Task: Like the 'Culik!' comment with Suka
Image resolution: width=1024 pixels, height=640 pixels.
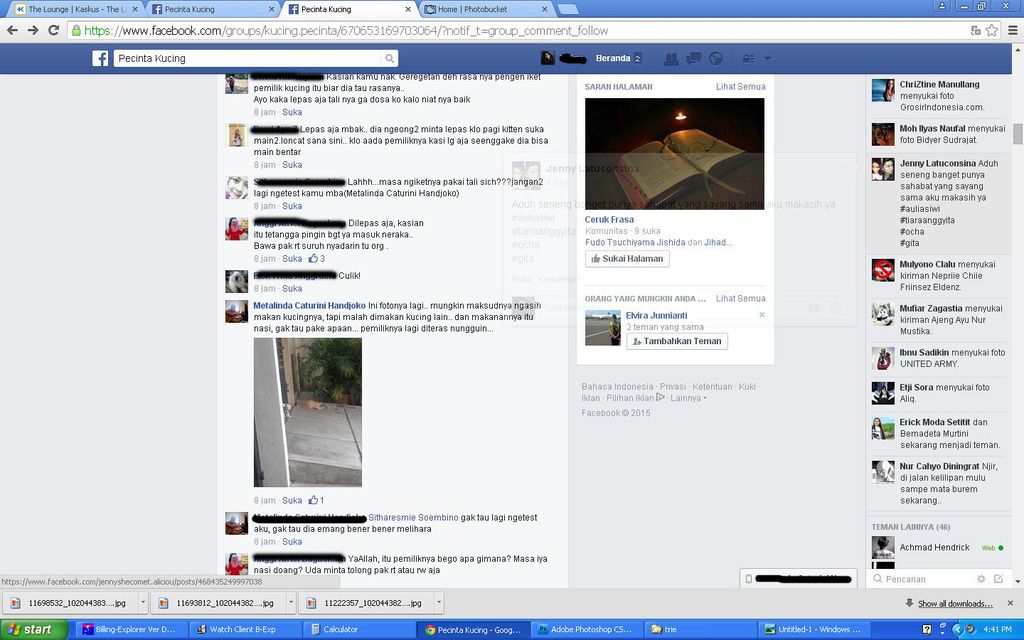Action: point(292,288)
